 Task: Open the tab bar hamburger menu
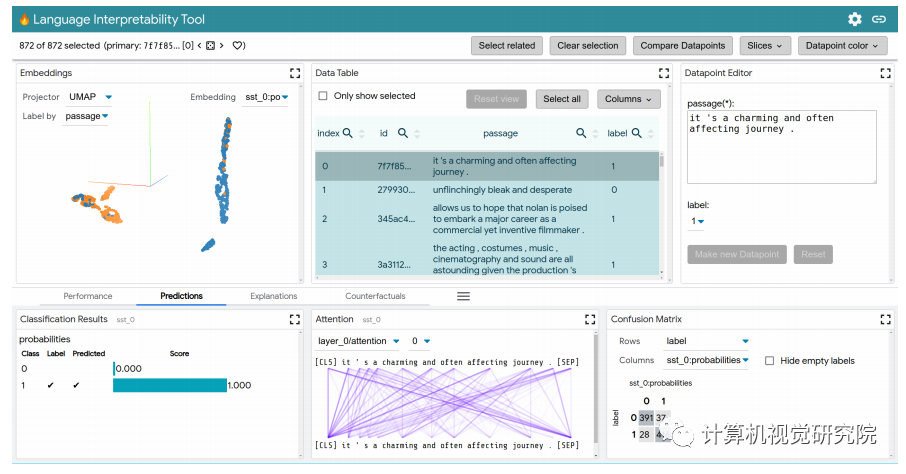click(x=463, y=296)
